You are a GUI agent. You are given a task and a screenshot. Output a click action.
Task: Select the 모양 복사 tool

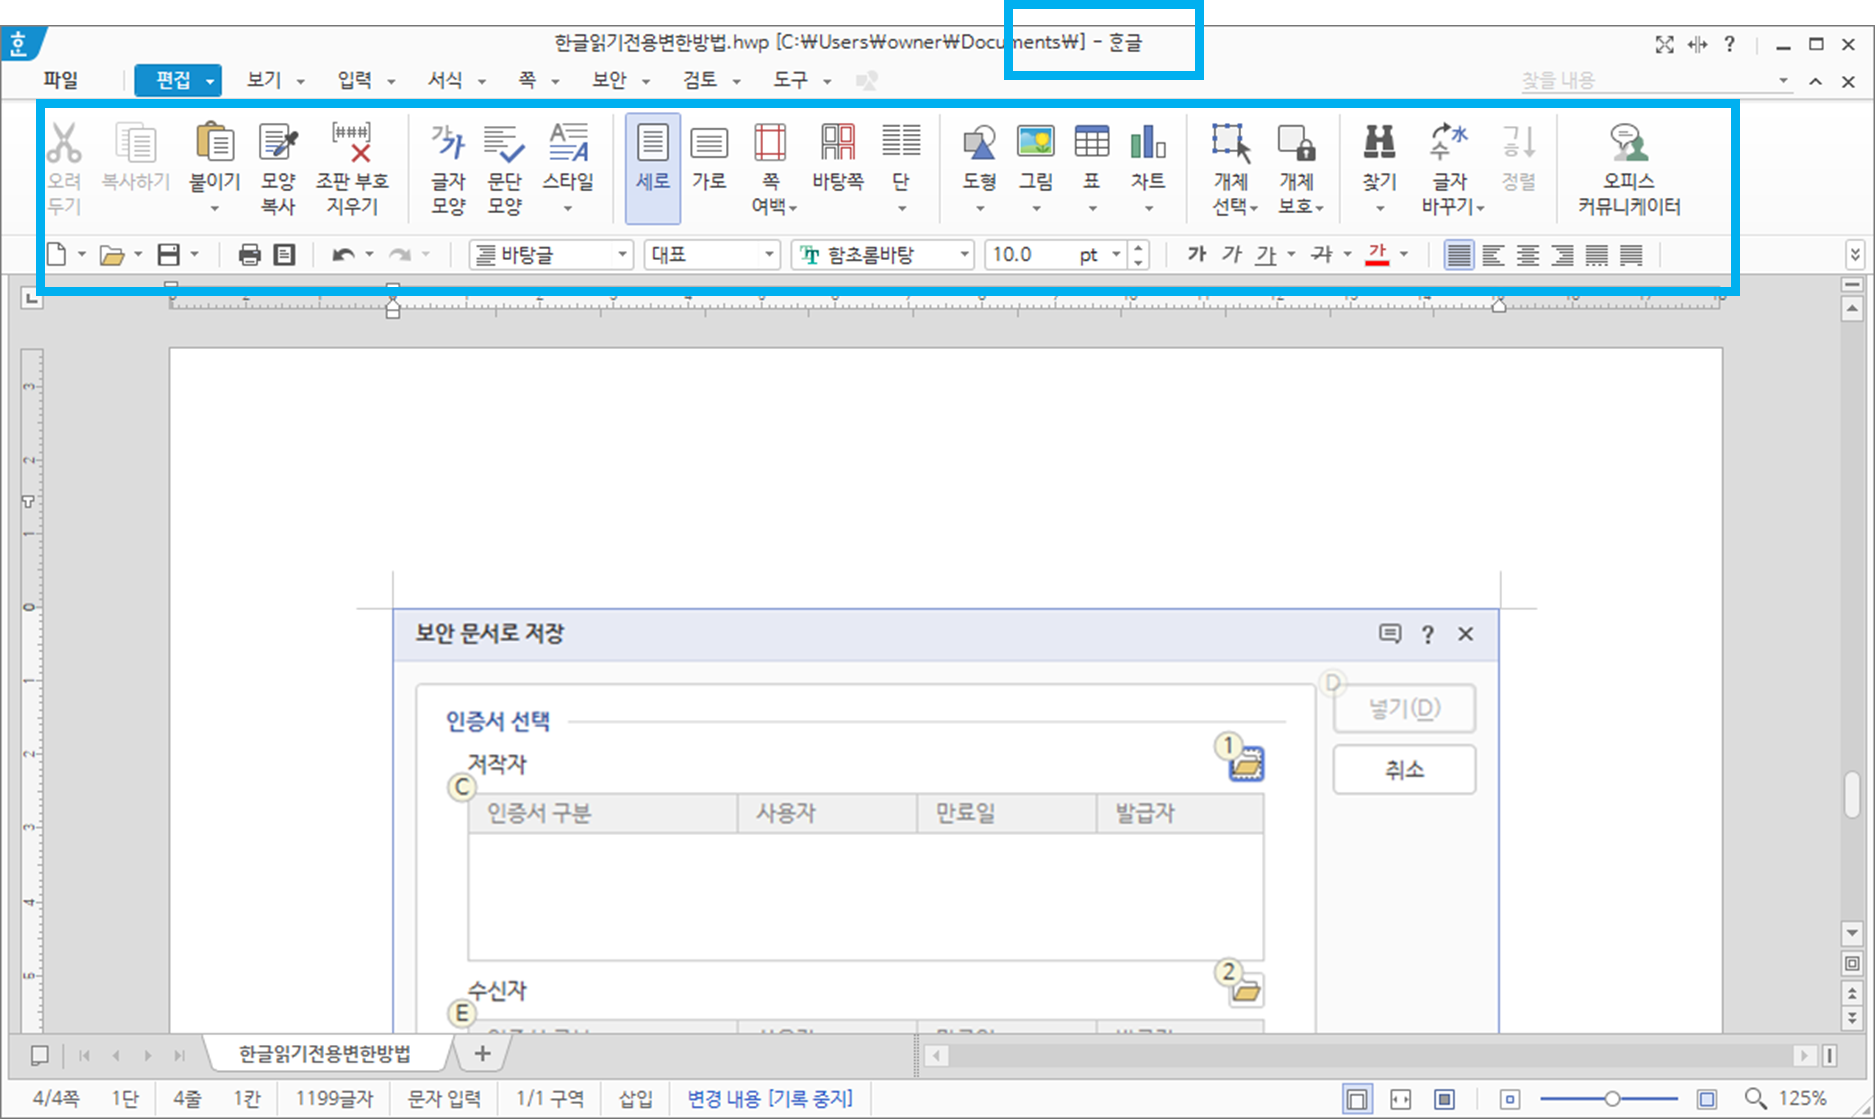coord(277,165)
